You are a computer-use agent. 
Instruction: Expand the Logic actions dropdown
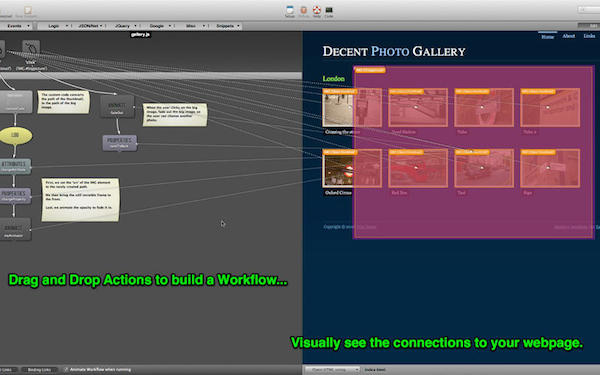[56, 26]
